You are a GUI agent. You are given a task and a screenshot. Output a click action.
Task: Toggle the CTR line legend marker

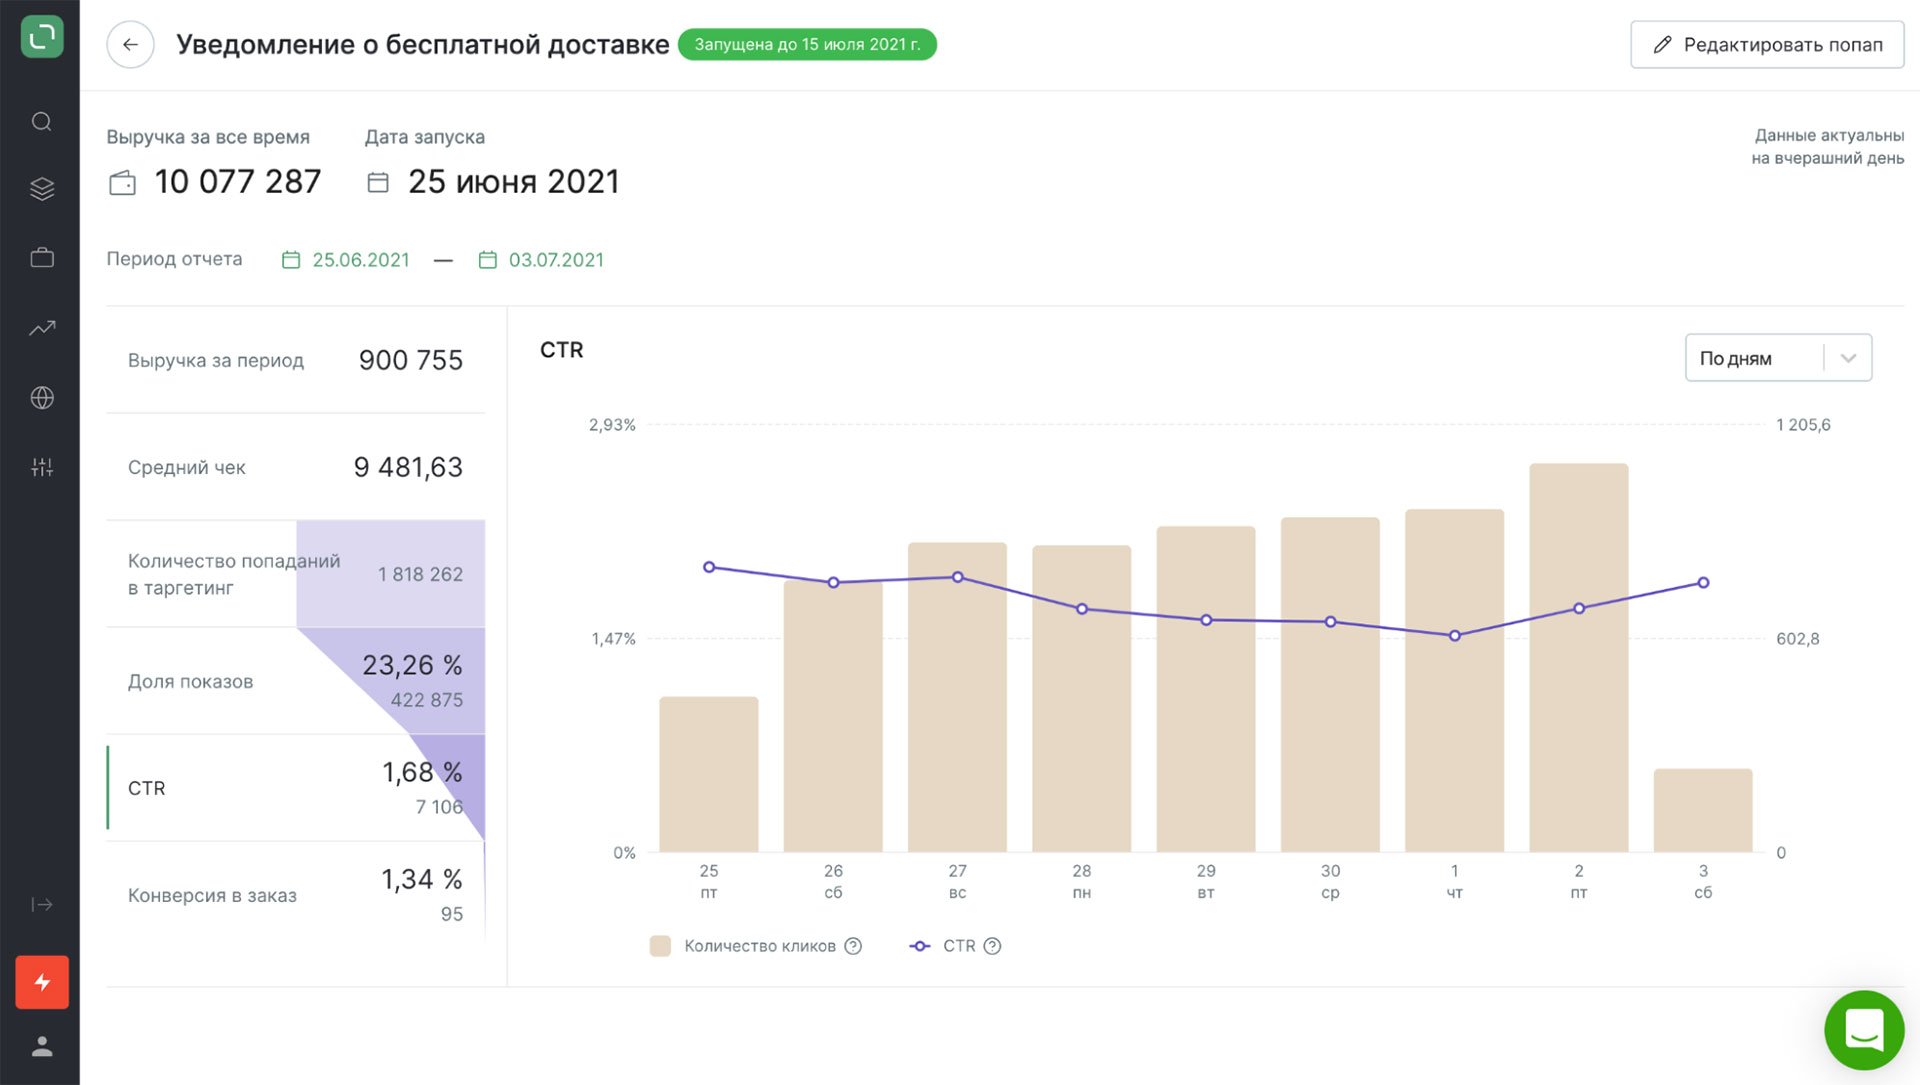[920, 946]
